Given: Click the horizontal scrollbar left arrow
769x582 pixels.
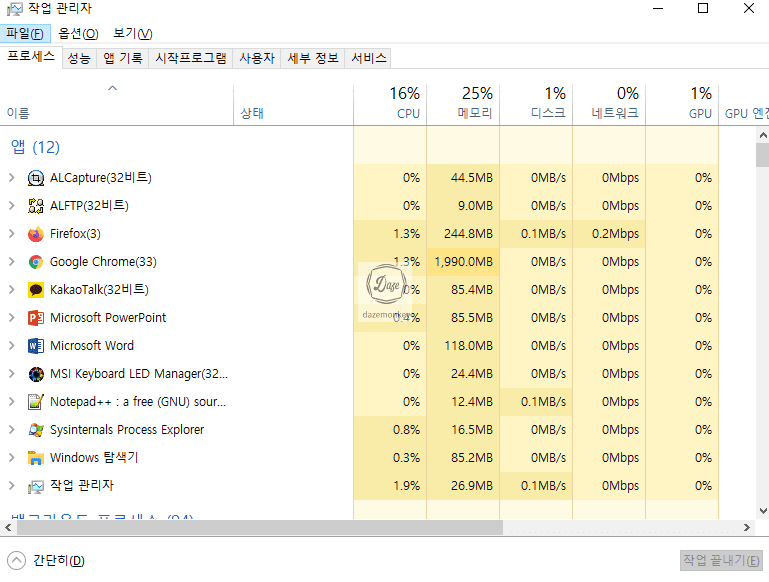Looking at the screenshot, I should (8, 528).
